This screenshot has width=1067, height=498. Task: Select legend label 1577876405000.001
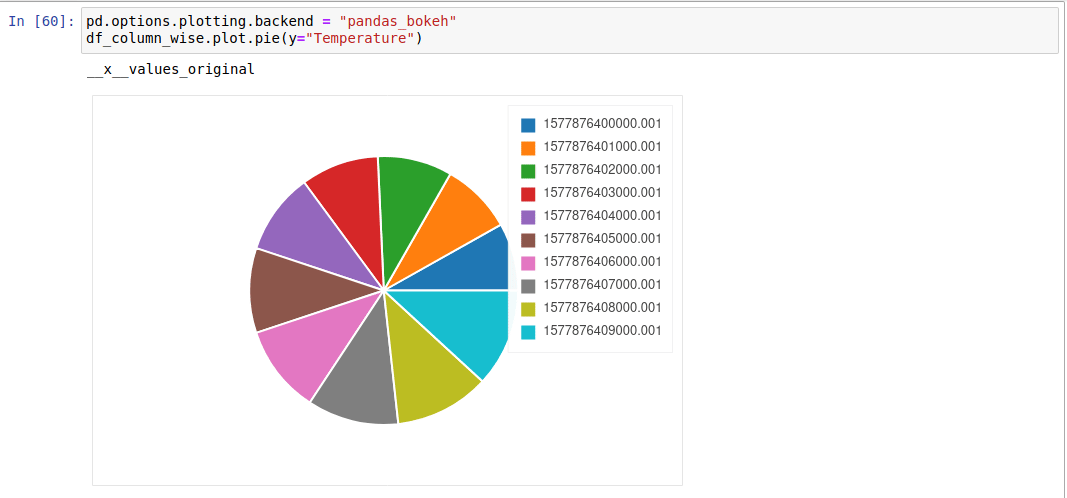click(602, 239)
